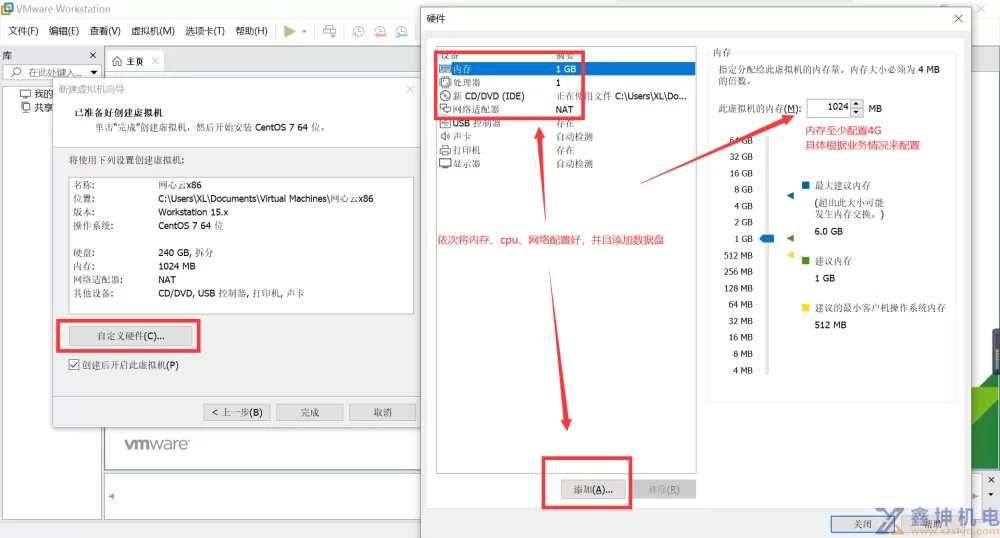Click the 共享 shared VMs tree icon
The image size is (1000, 538).
coord(26,107)
